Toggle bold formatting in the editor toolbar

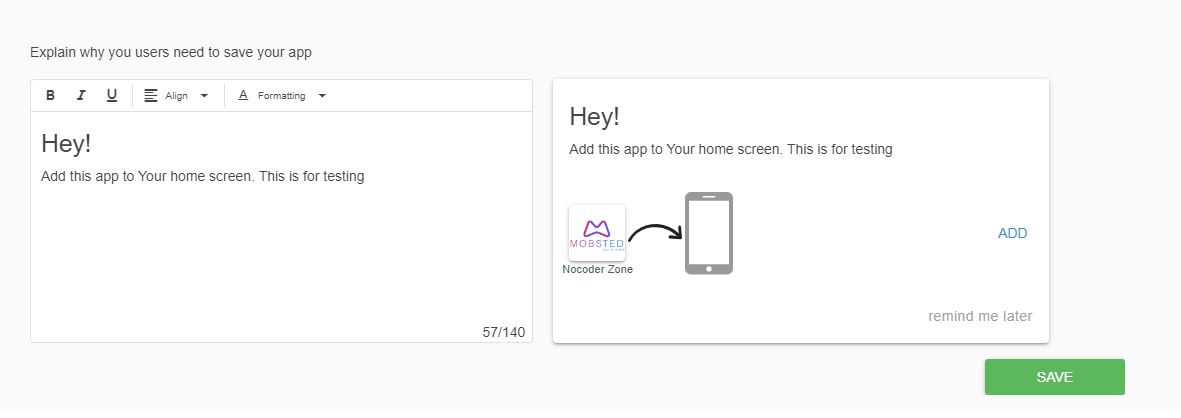[50, 96]
